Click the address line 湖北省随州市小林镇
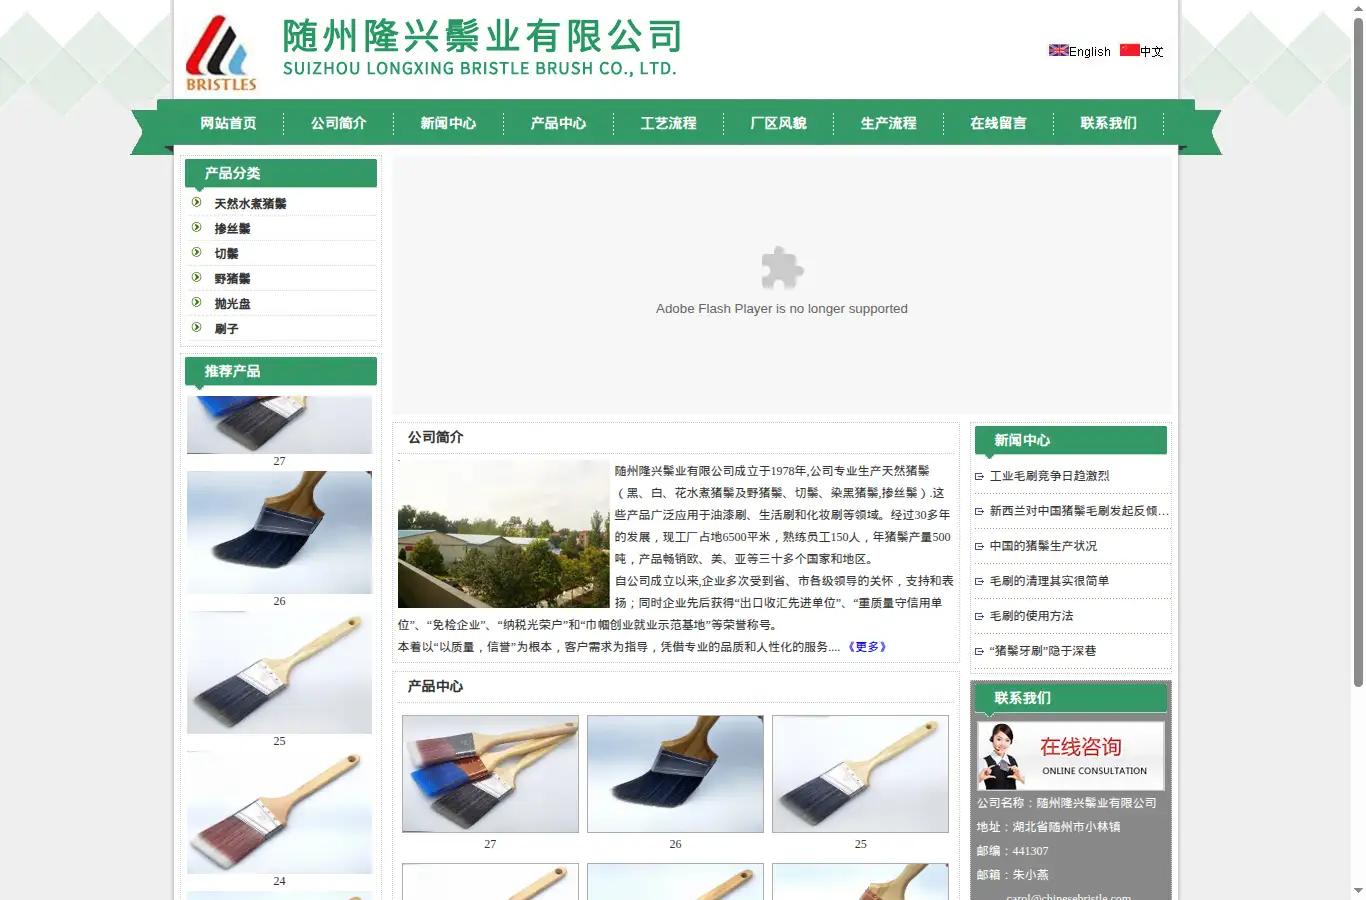This screenshot has width=1366, height=900. click(x=1066, y=827)
